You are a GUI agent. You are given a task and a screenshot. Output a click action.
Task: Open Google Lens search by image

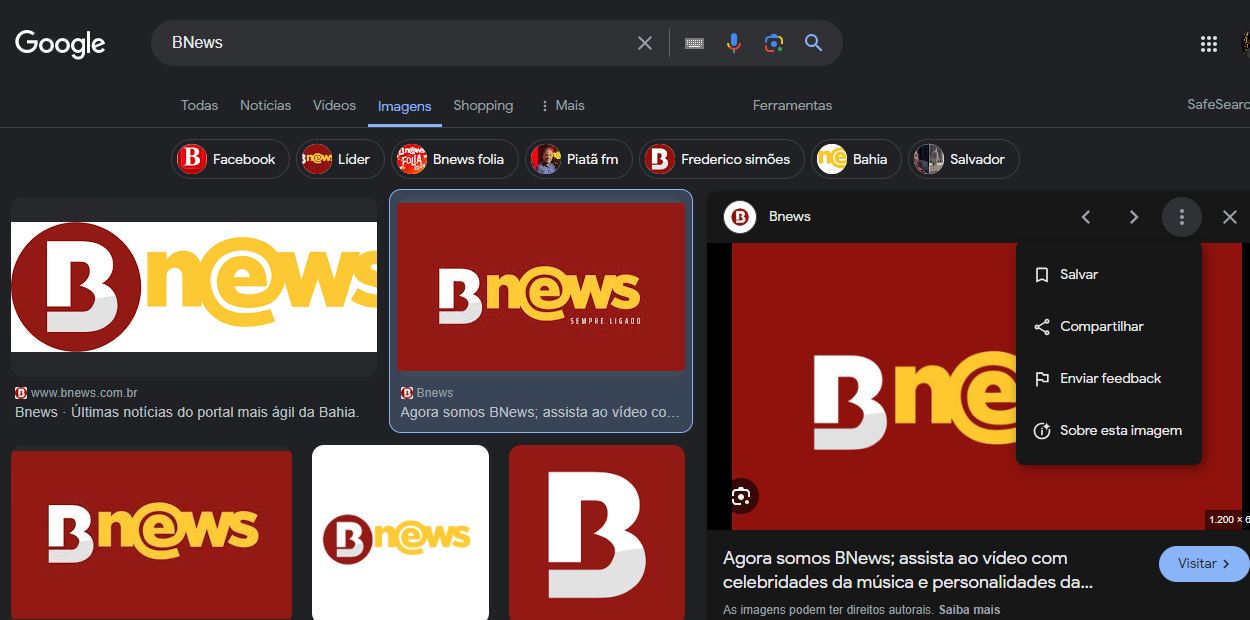(x=773, y=43)
